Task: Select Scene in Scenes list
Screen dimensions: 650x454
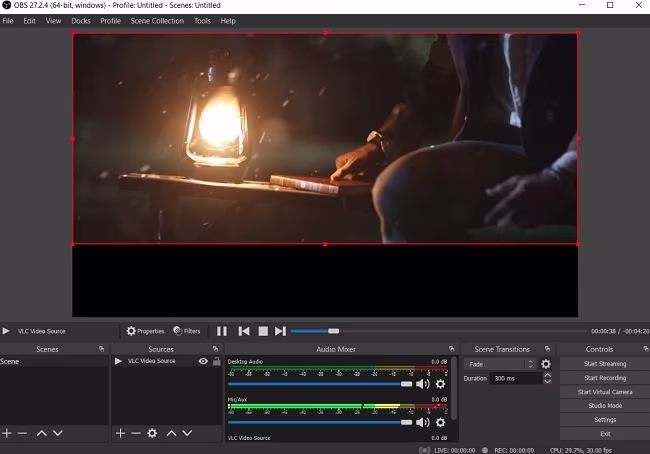Action: tap(54, 361)
